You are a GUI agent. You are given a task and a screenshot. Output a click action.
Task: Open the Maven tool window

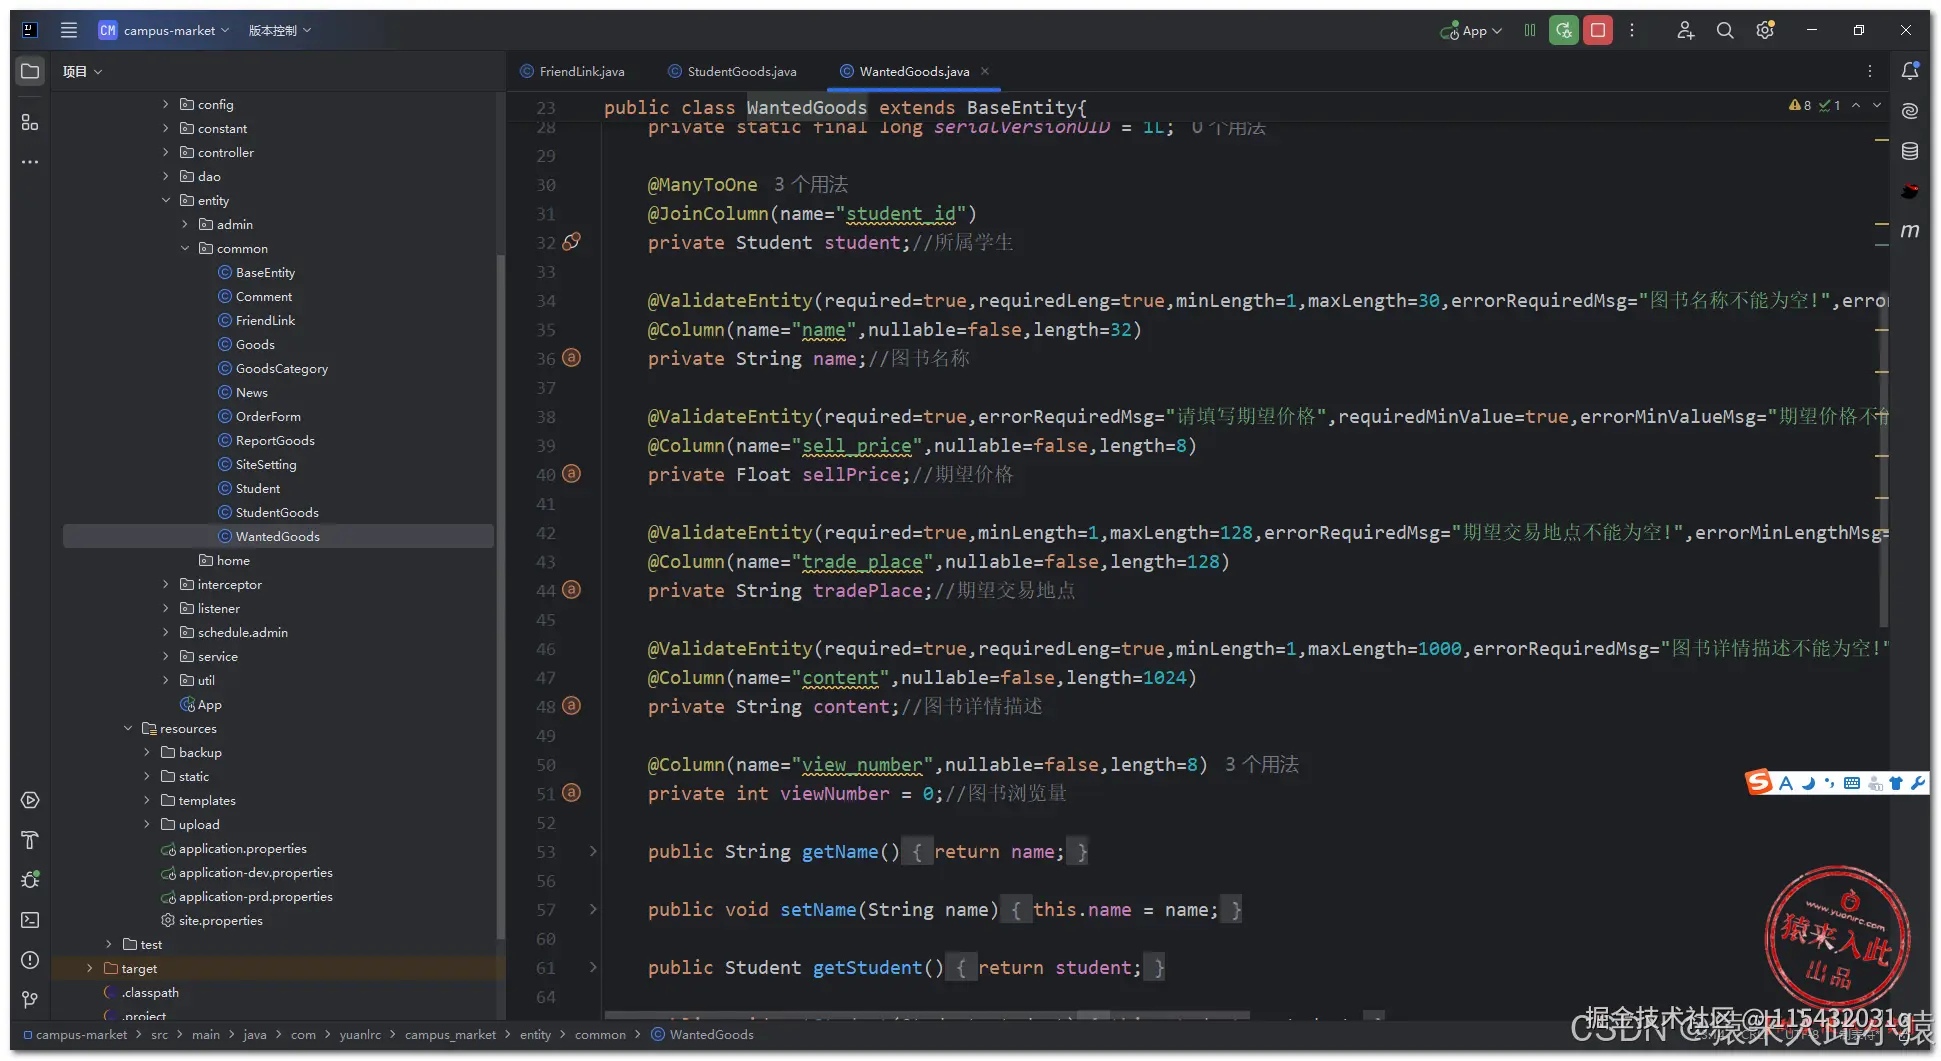click(x=1910, y=231)
